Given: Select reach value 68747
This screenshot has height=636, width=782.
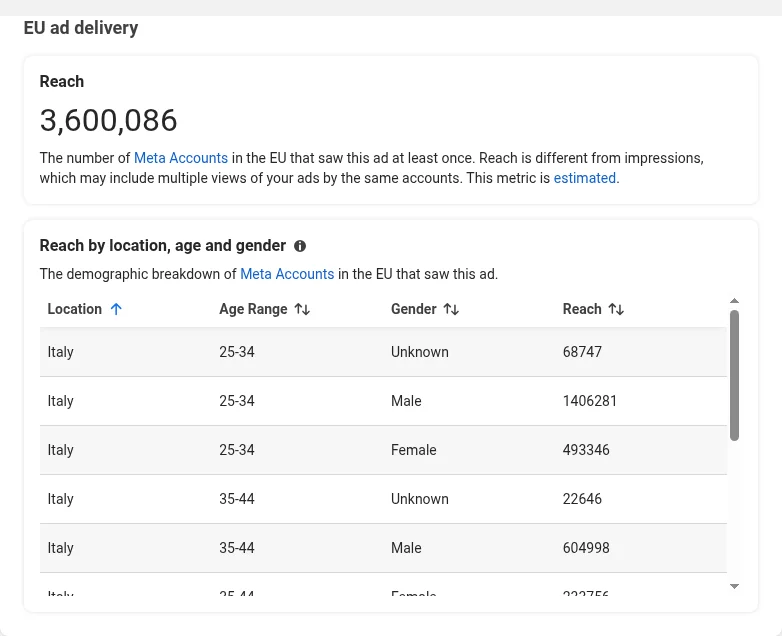Looking at the screenshot, I should [582, 352].
